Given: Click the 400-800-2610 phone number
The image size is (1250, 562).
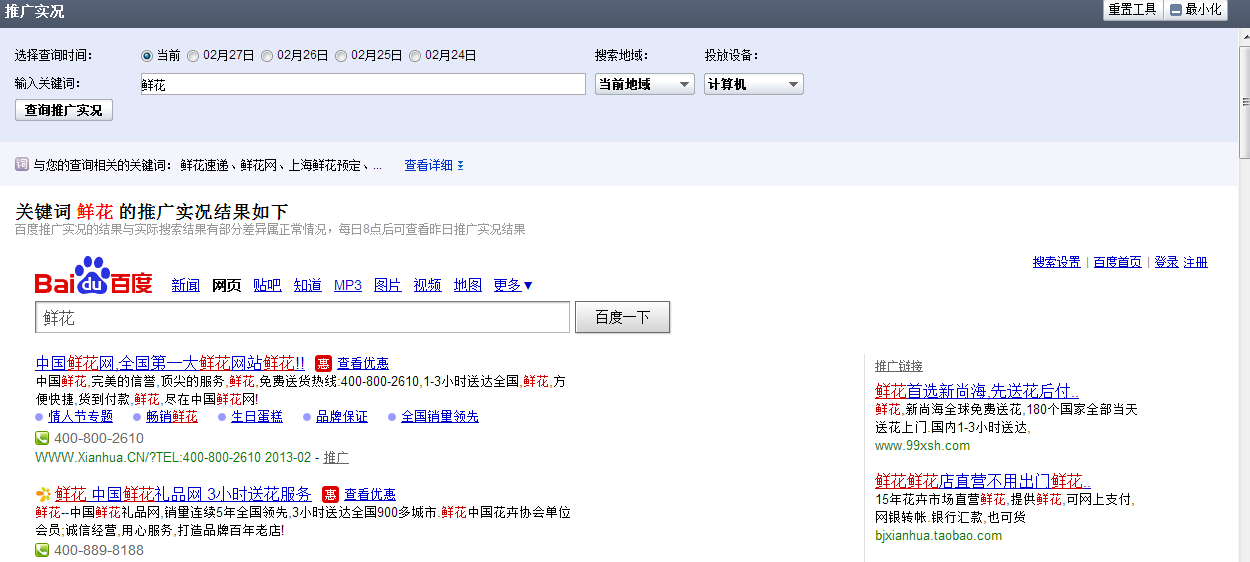Looking at the screenshot, I should click(x=99, y=438).
